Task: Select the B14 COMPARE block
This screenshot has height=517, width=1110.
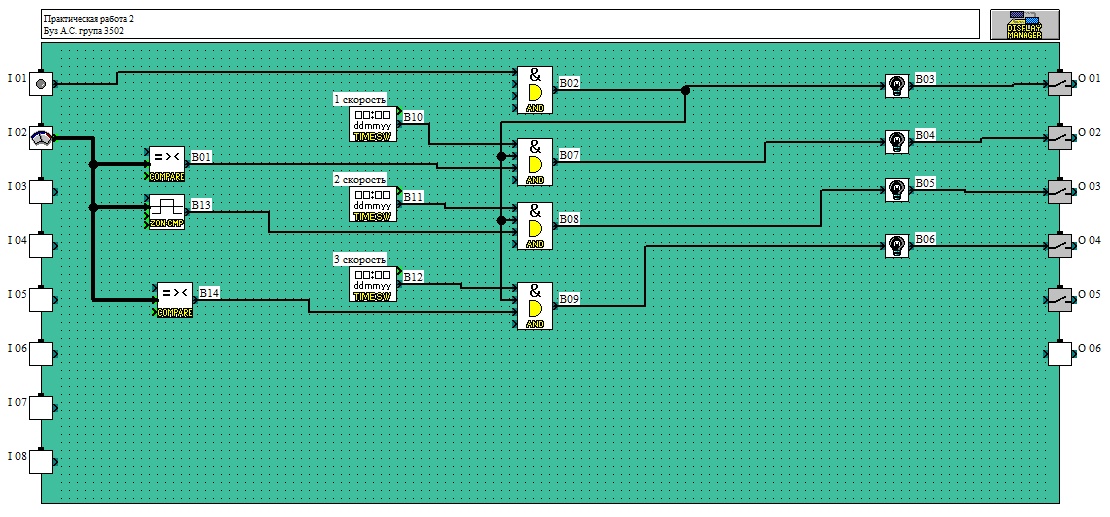Action: 175,300
